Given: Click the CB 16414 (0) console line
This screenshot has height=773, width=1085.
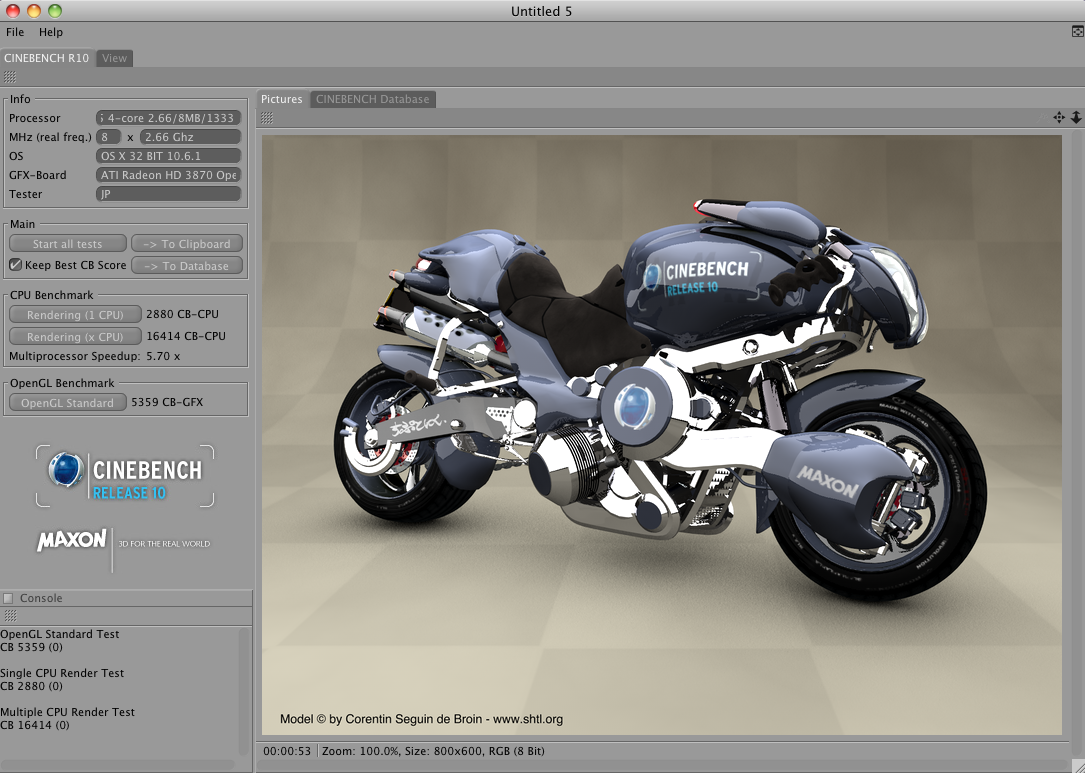Looking at the screenshot, I should point(35,725).
